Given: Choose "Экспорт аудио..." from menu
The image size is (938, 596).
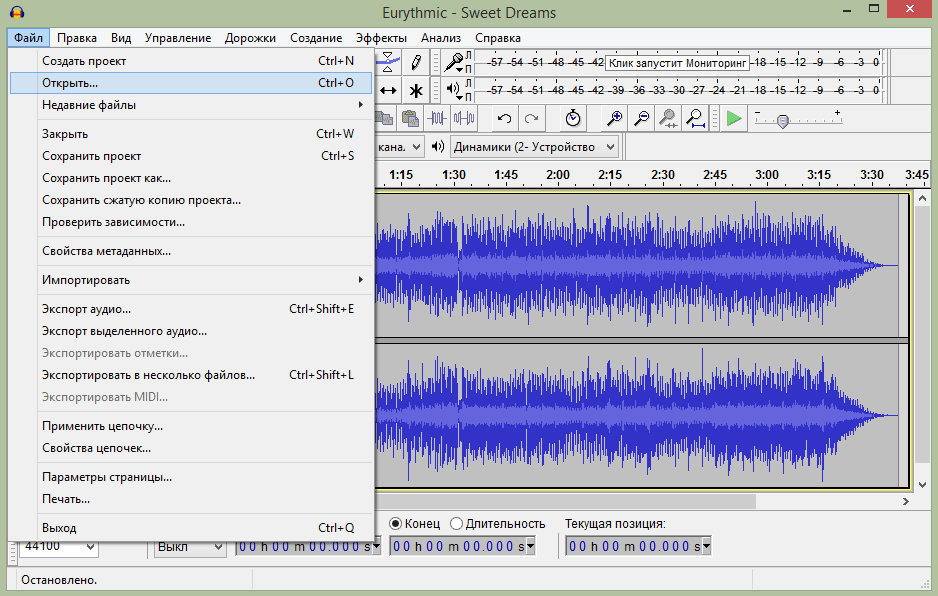Looking at the screenshot, I should tap(87, 309).
